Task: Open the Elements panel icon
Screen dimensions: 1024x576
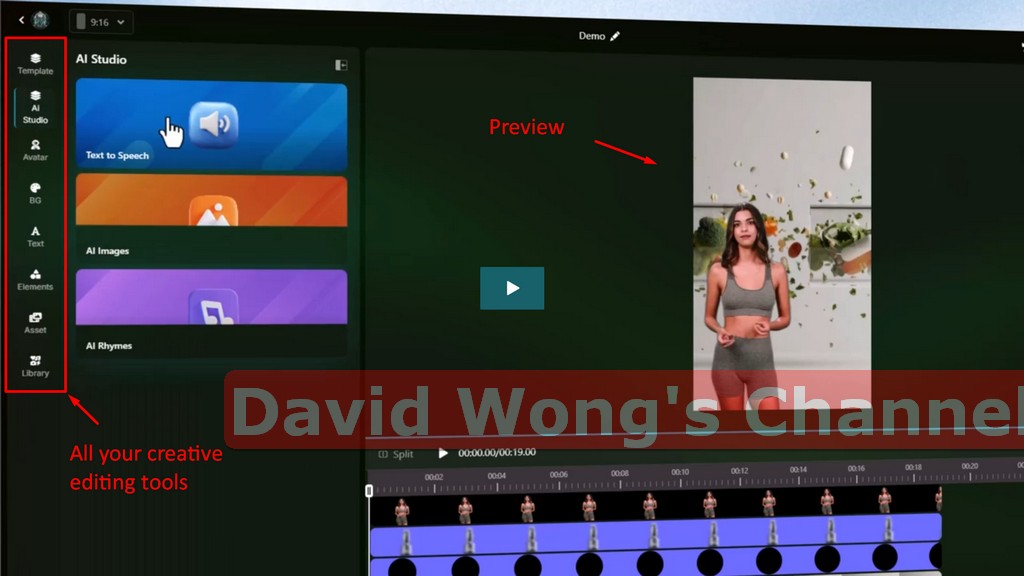Action: (35, 279)
